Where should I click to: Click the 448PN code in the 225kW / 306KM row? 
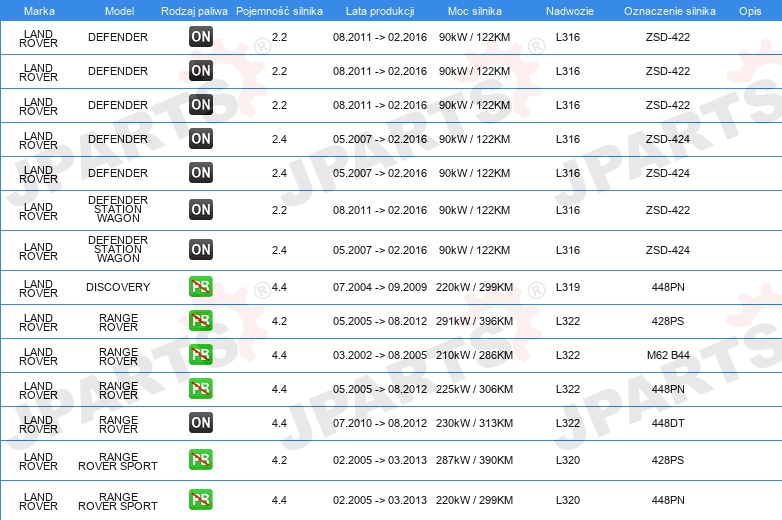[668, 389]
